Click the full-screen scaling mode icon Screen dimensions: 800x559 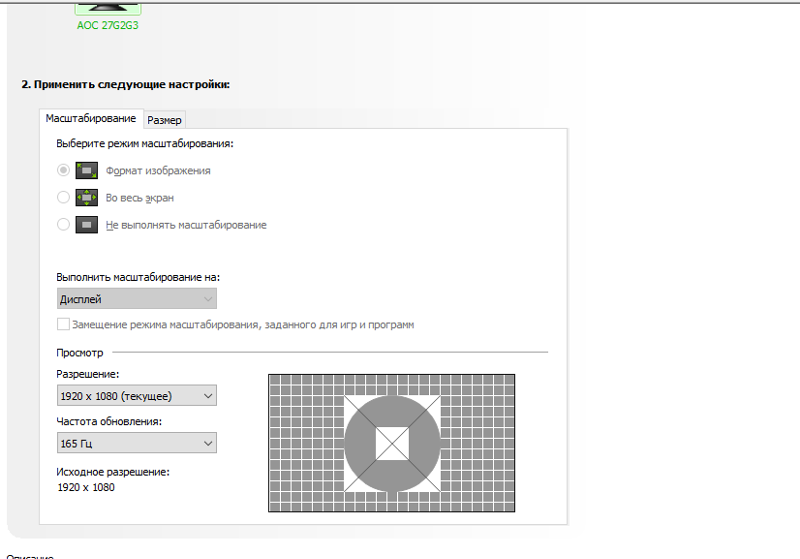click(x=87, y=198)
